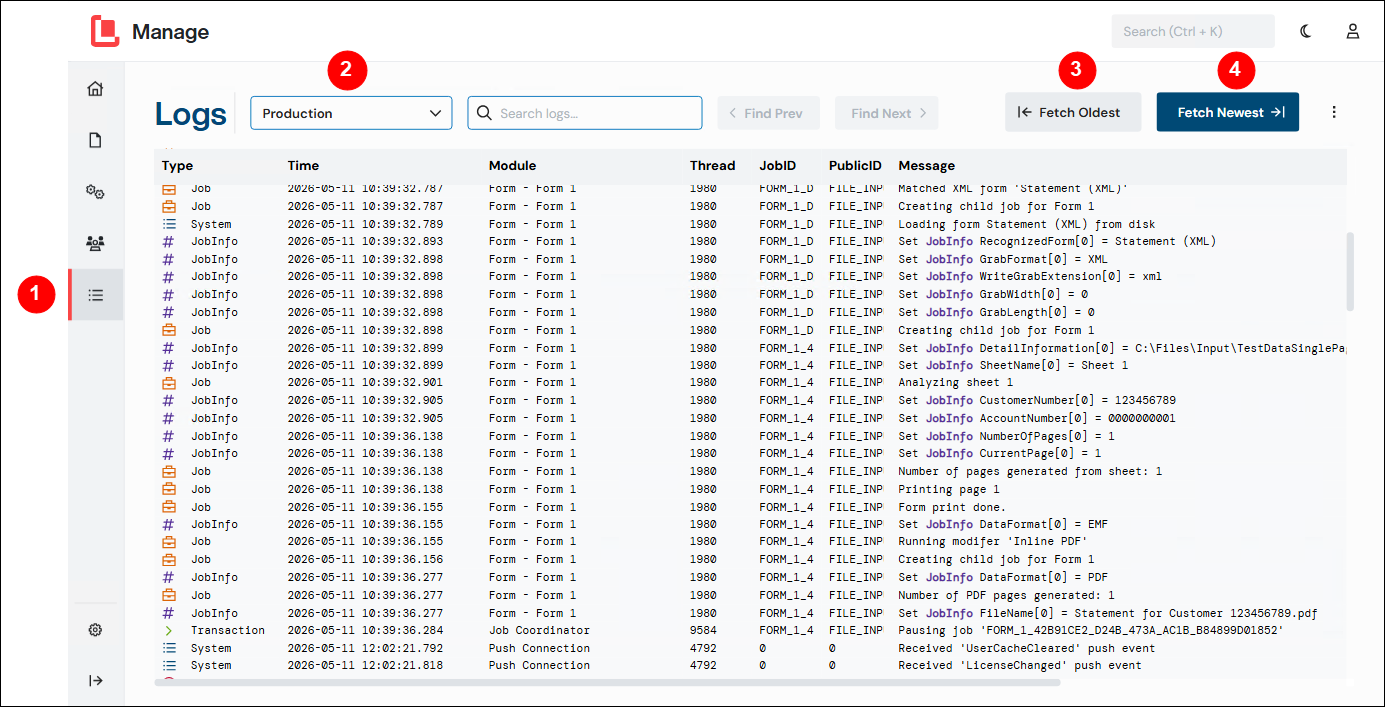Click hash icon of 'Set JobInfo DataFormat[0] = EMF' row
The height and width of the screenshot is (707, 1385).
(x=169, y=524)
